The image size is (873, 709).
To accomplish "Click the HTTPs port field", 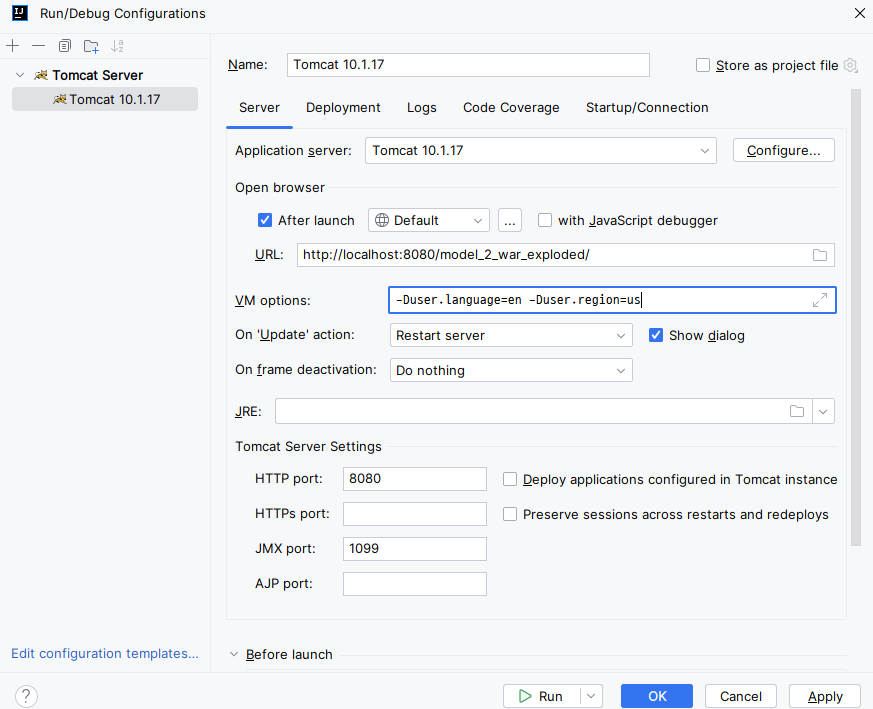I will coord(415,514).
